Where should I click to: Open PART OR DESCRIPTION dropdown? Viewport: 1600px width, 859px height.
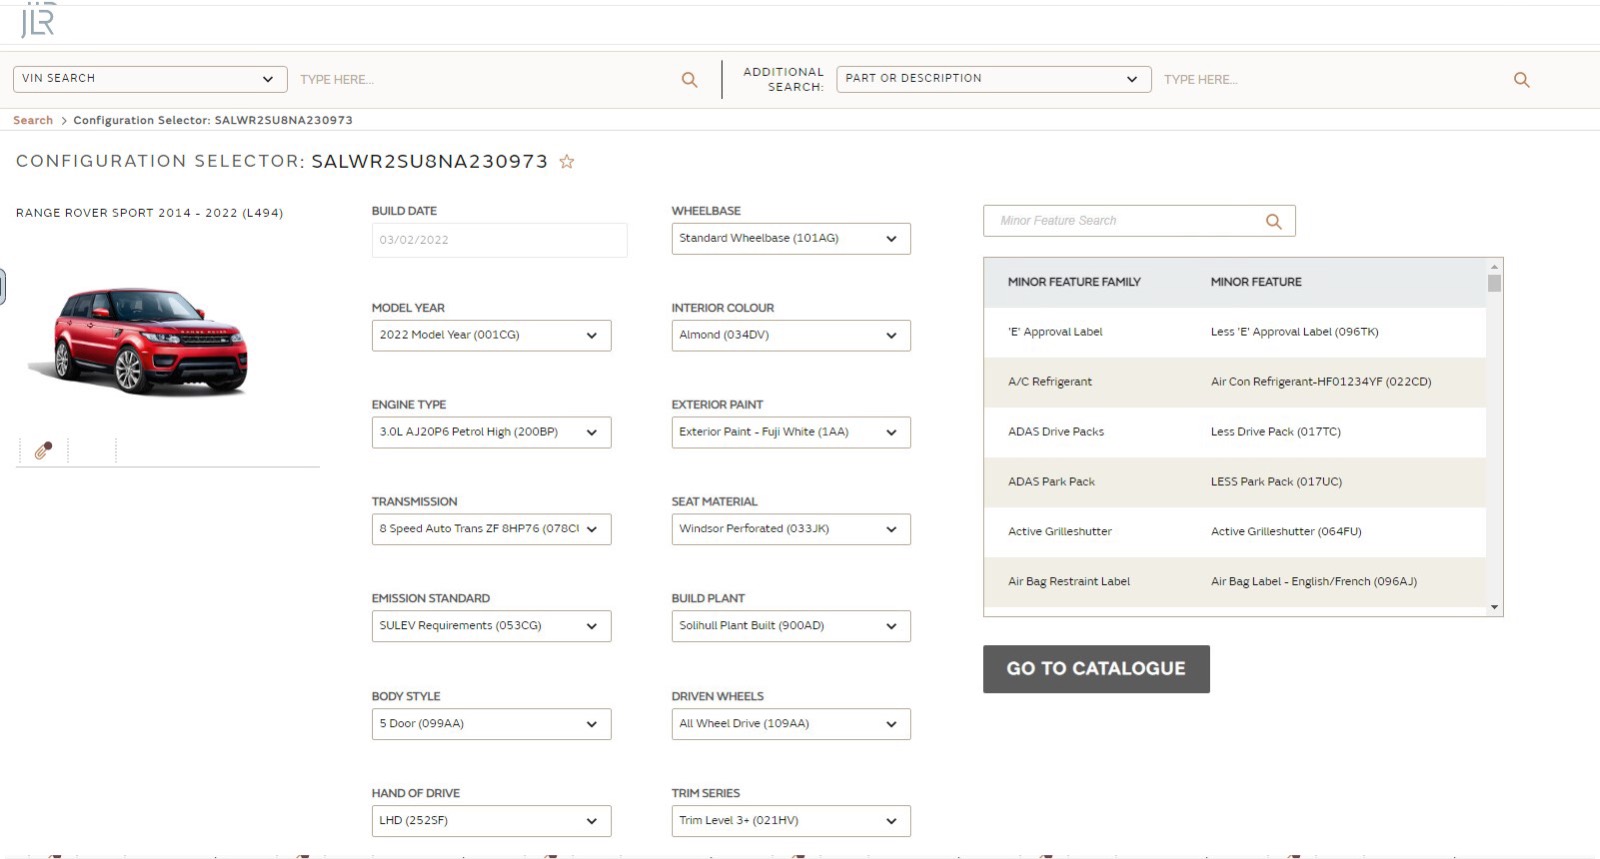tap(994, 79)
